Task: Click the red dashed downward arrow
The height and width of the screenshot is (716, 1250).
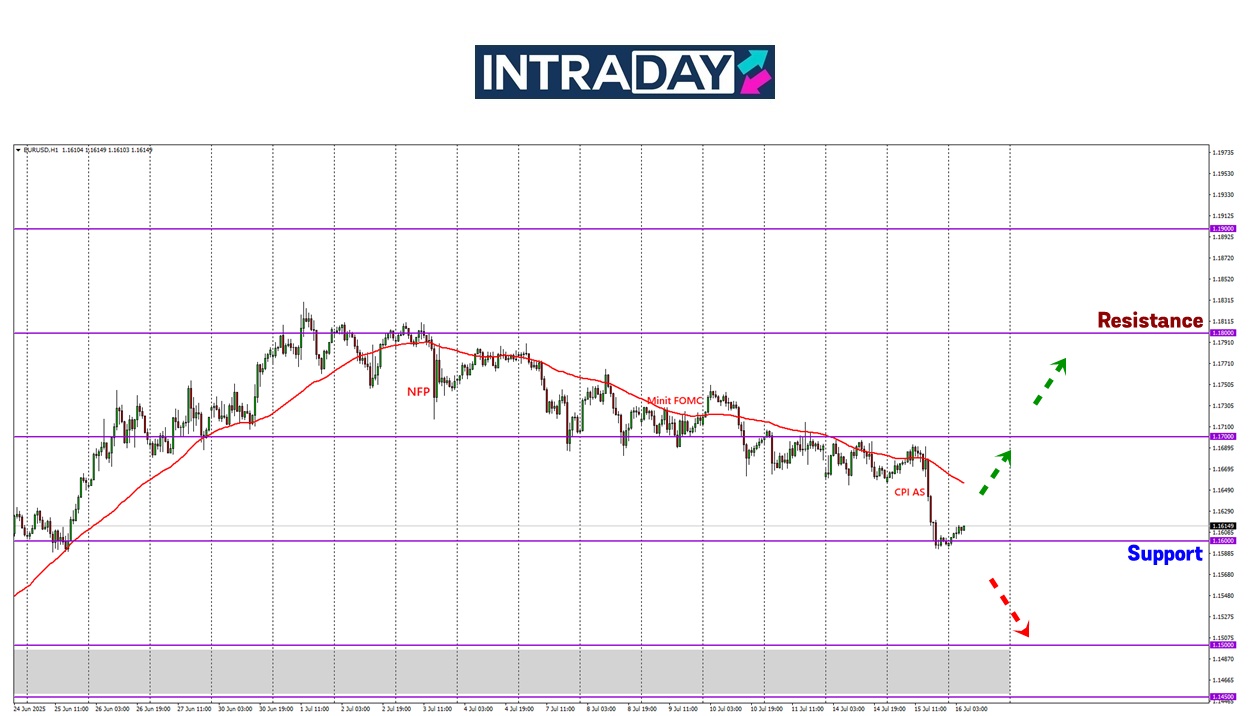Action: pos(1008,606)
